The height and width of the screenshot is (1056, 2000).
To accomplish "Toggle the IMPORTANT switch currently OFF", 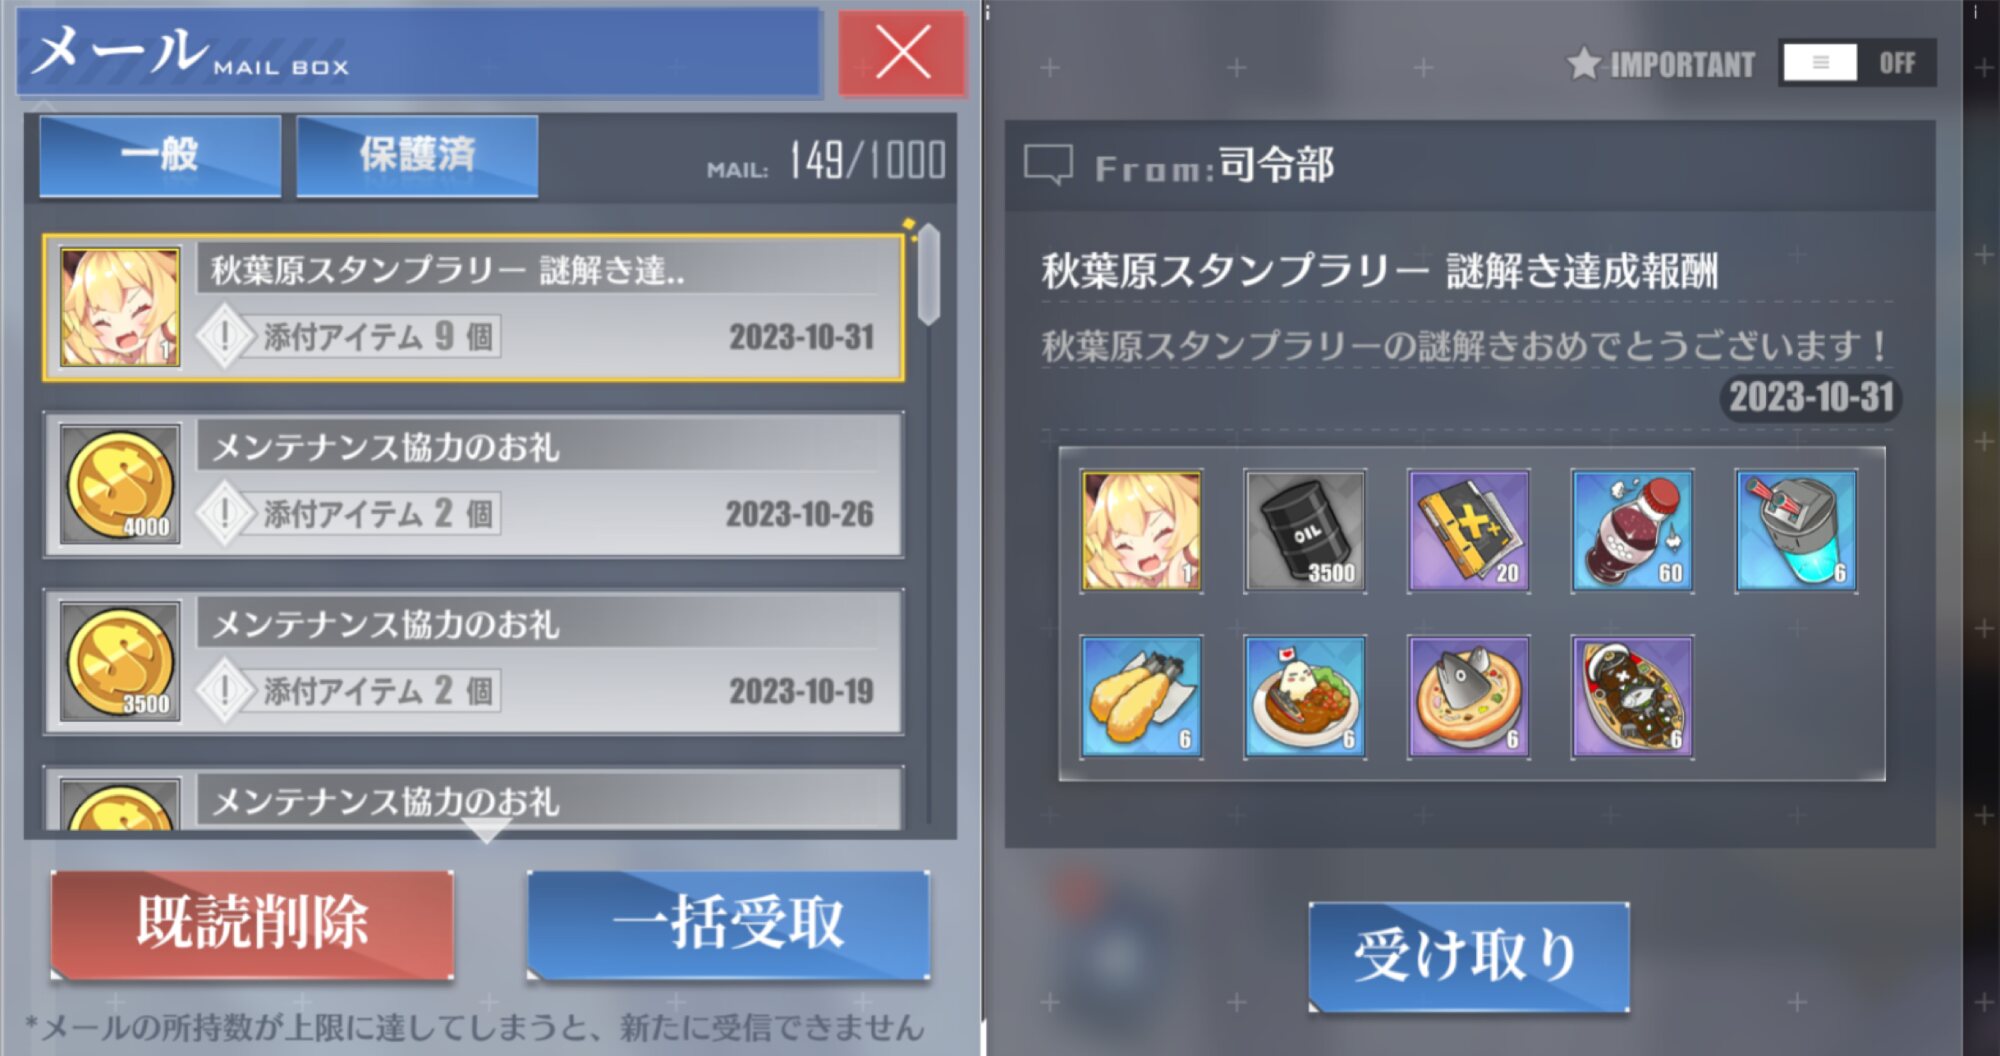I will (1857, 63).
